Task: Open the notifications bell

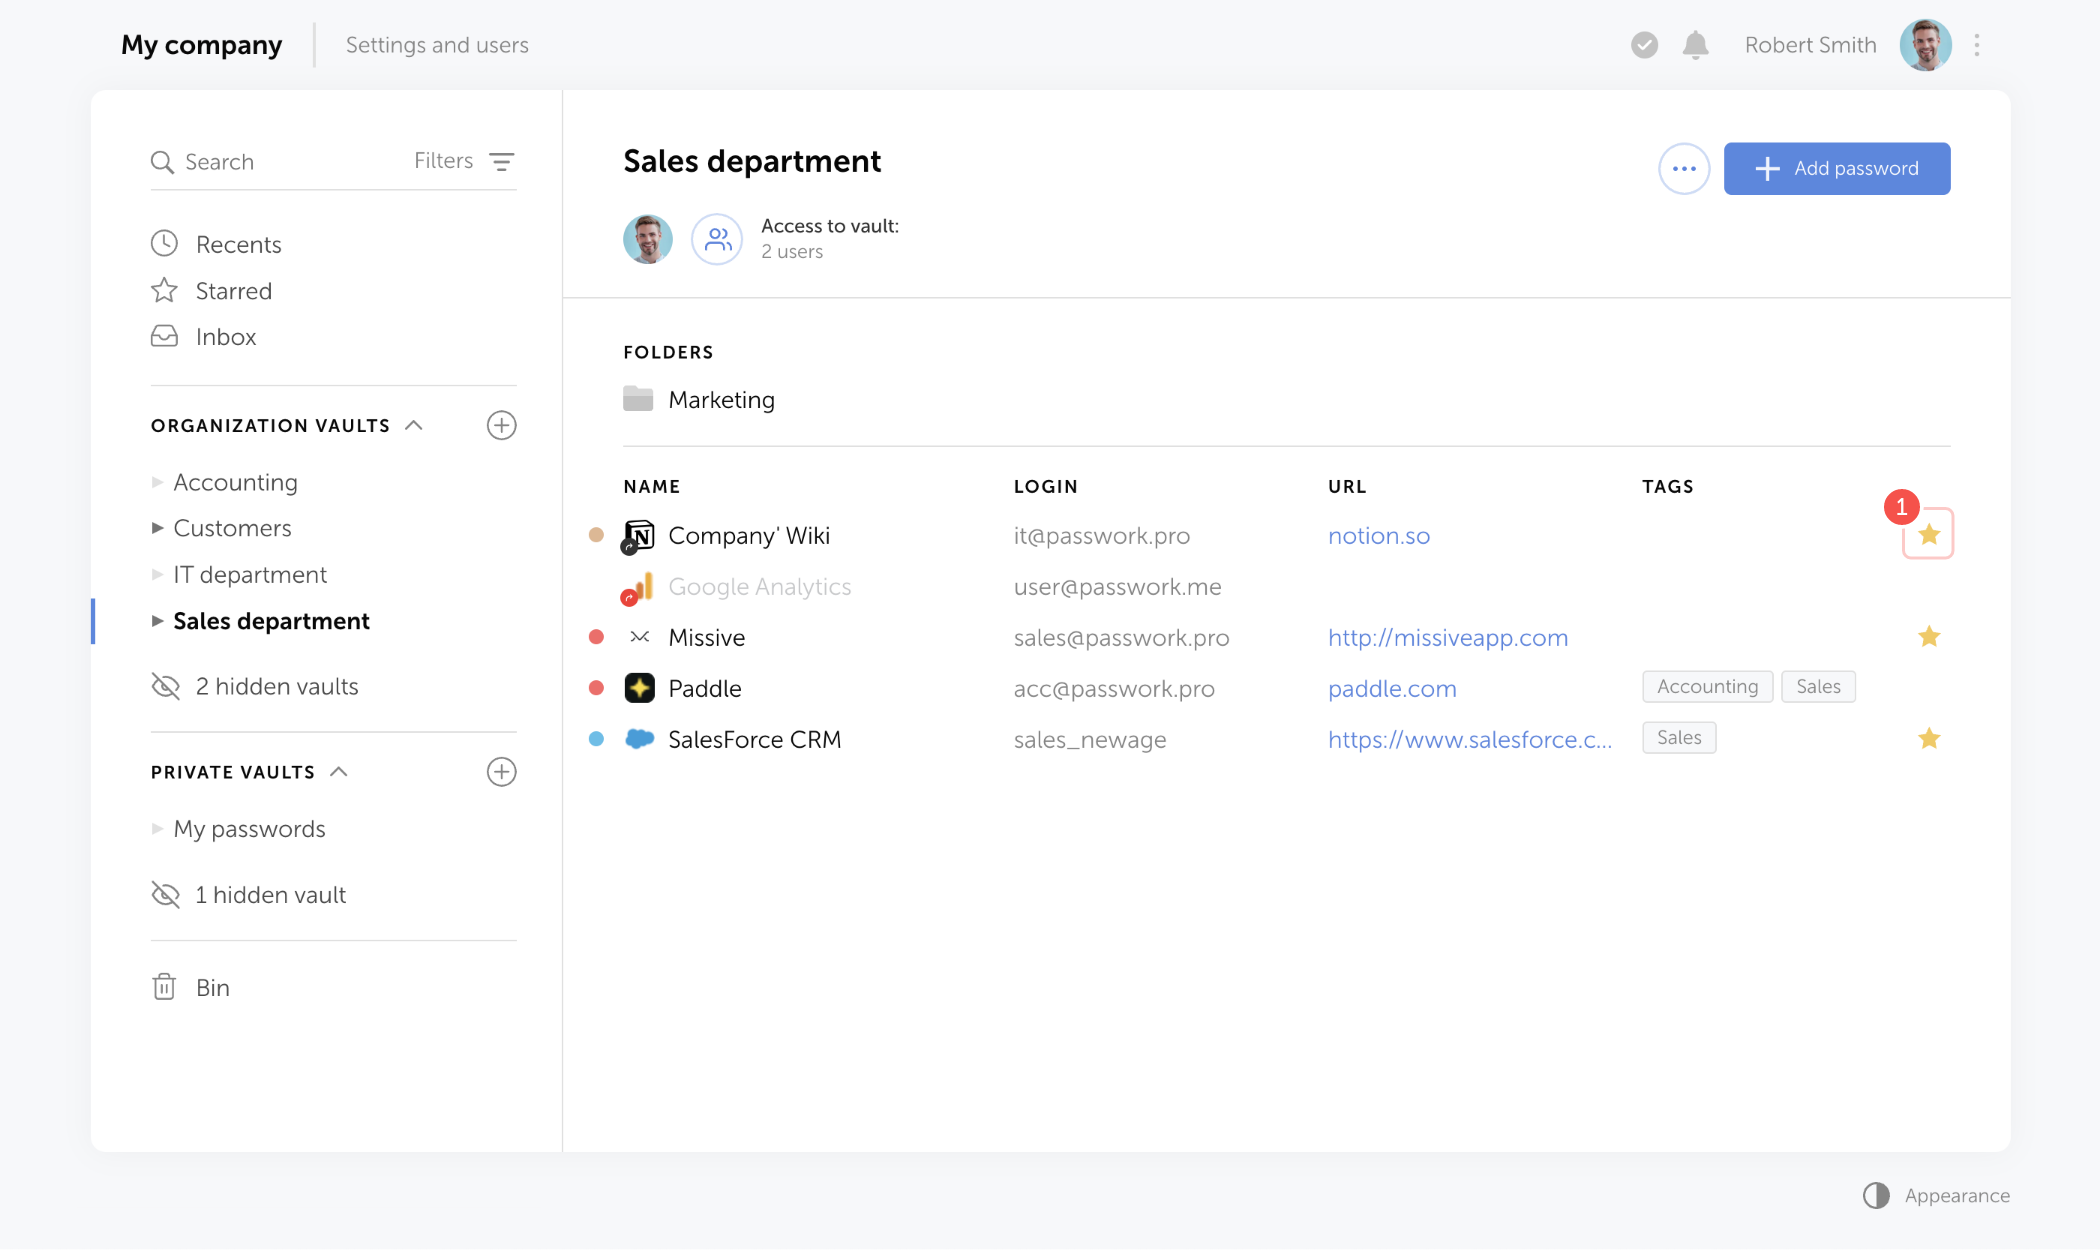Action: (1695, 45)
